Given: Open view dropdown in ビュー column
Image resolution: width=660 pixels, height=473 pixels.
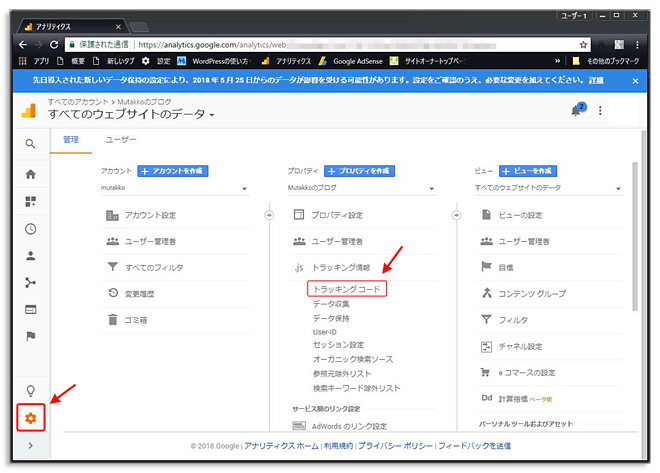Looking at the screenshot, I should click(548, 188).
